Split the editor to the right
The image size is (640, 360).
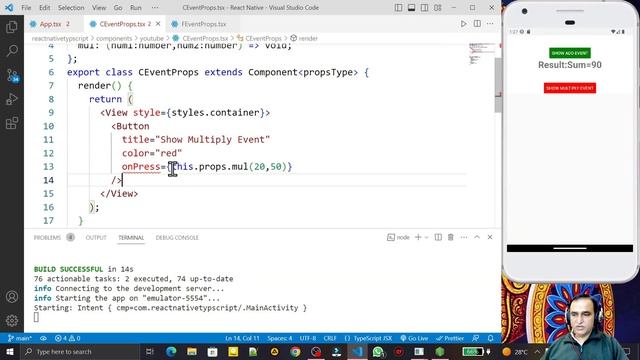pos(477,24)
